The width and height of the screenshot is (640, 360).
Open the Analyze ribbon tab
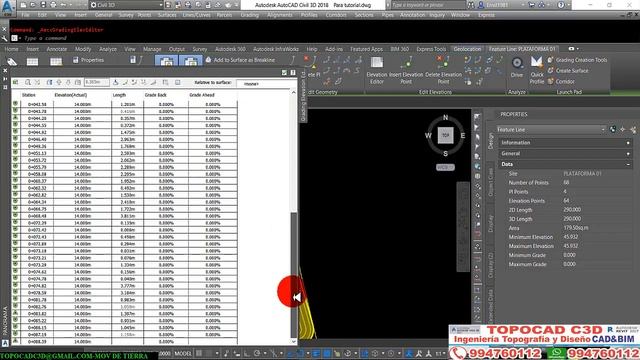[x=108, y=49]
